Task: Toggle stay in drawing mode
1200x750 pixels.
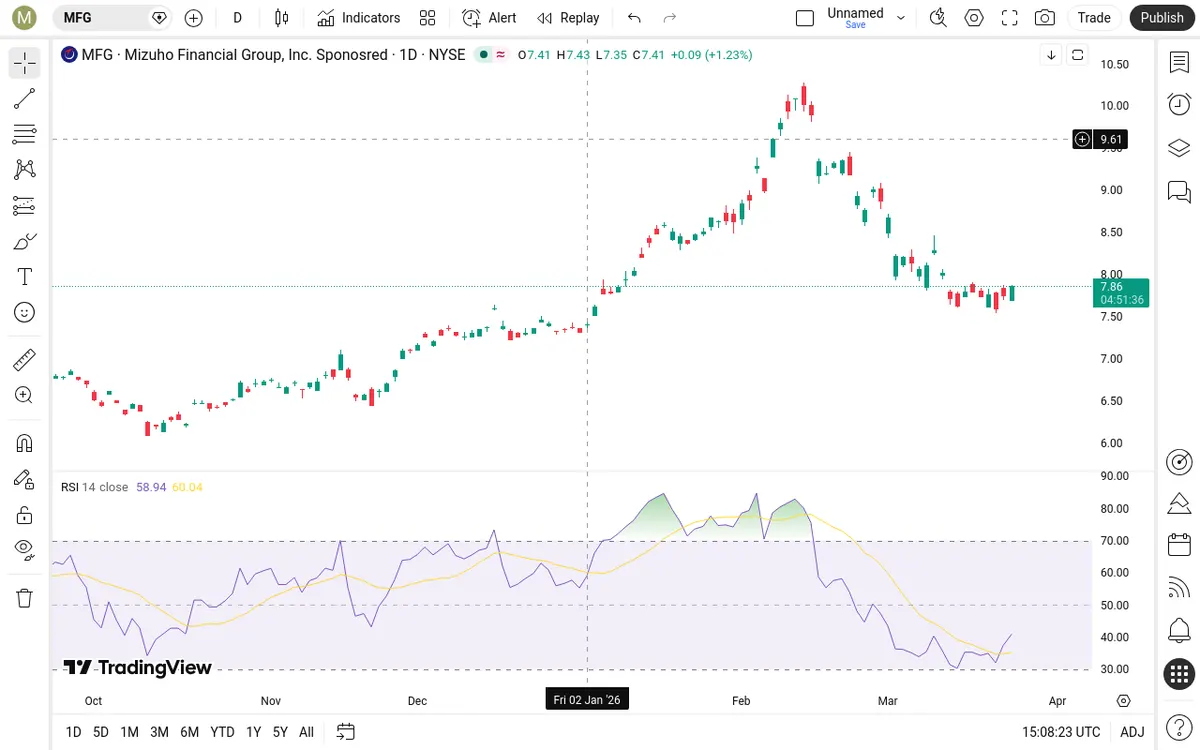Action: [25, 479]
